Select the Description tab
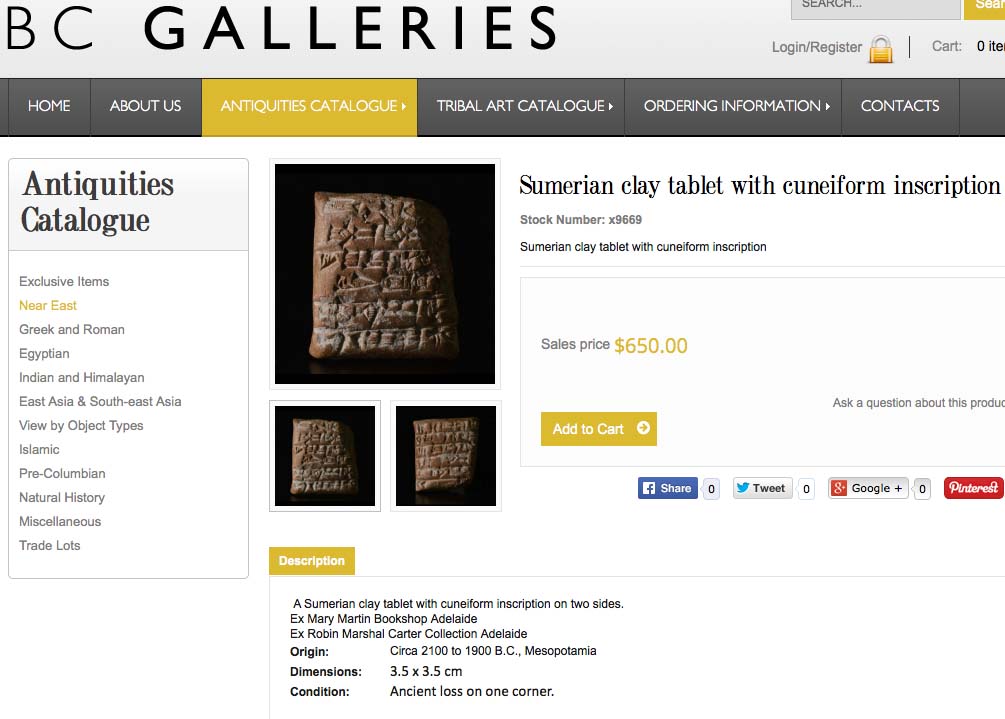The image size is (1005, 719). pyautogui.click(x=312, y=561)
